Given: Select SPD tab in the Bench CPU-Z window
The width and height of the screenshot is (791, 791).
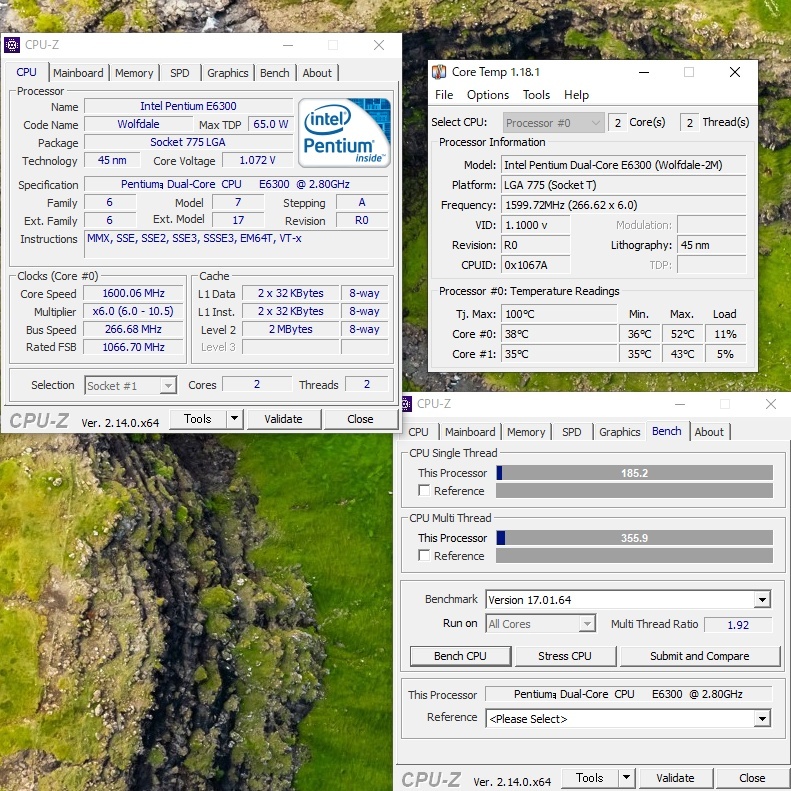Looking at the screenshot, I should 572,432.
